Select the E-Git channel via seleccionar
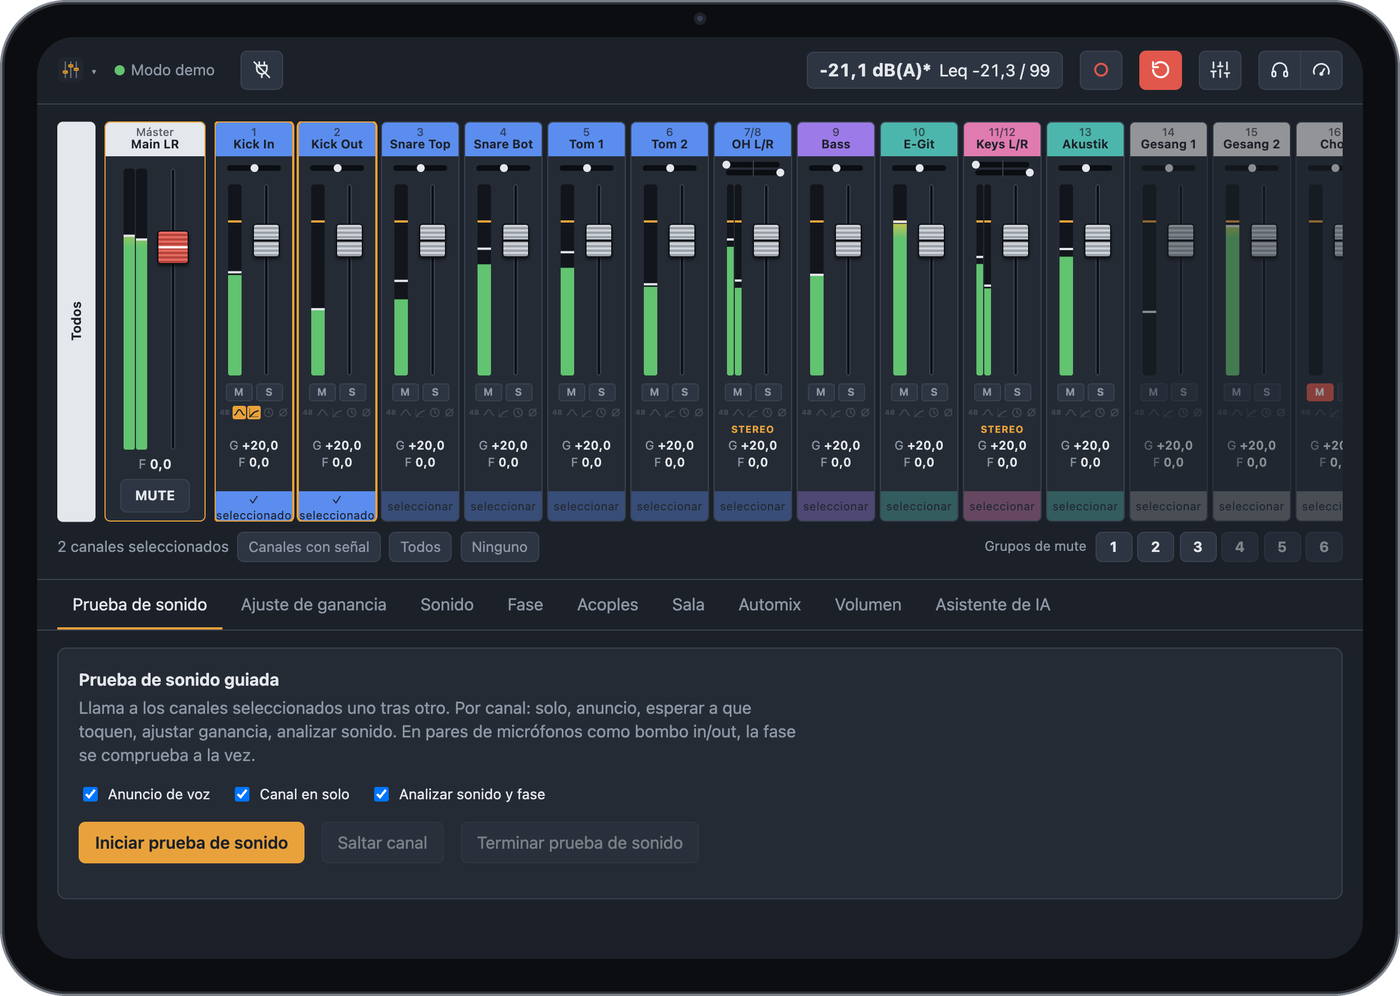Image resolution: width=1400 pixels, height=996 pixels. coord(919,506)
